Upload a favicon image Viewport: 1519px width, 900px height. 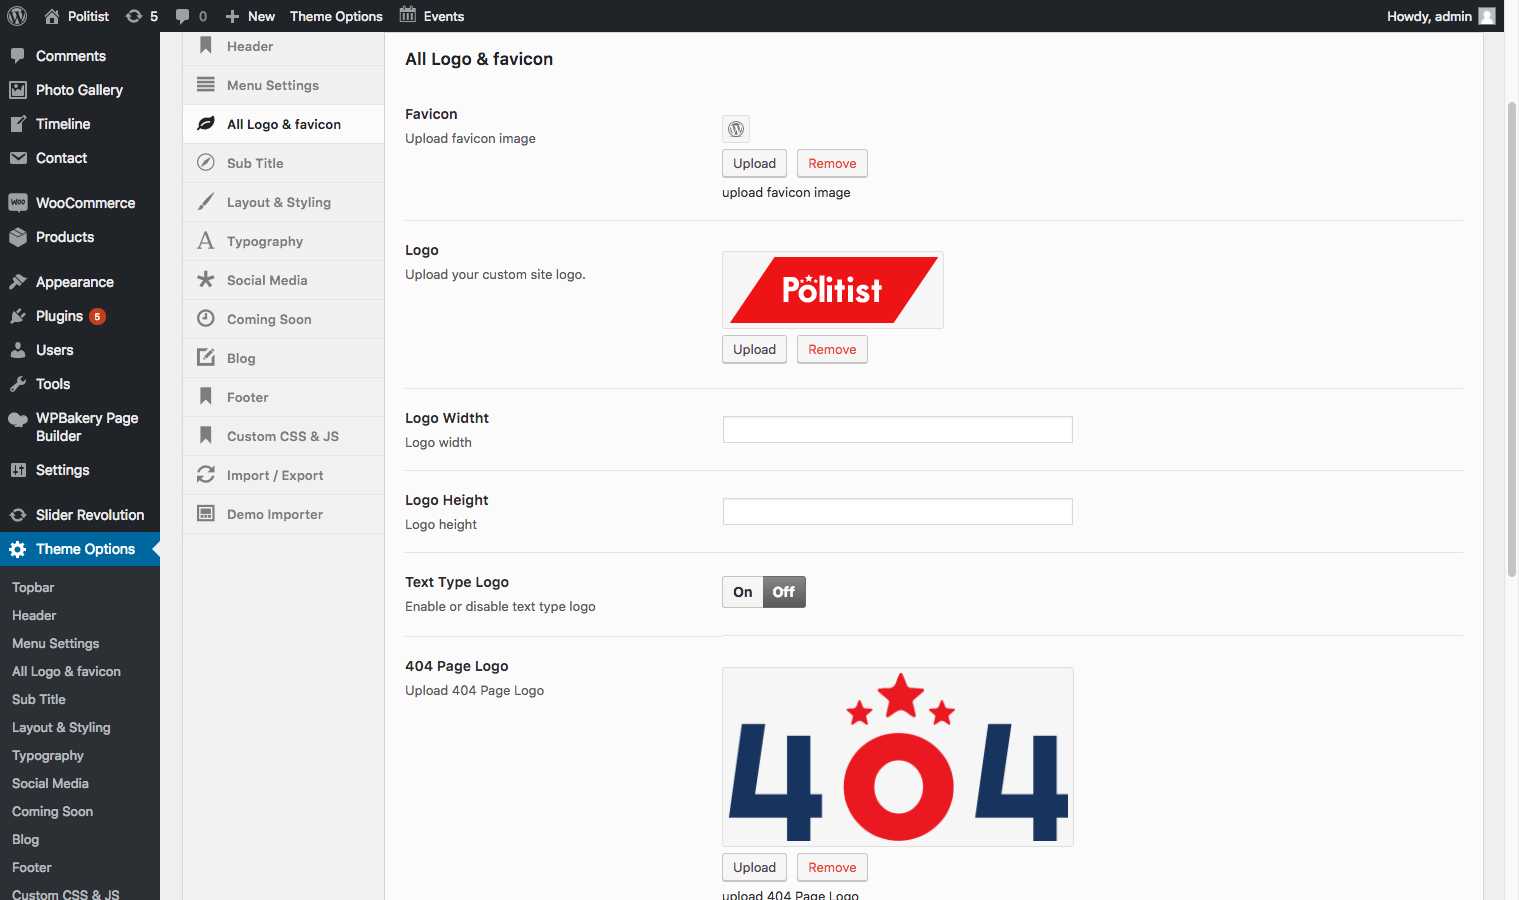[754, 163]
